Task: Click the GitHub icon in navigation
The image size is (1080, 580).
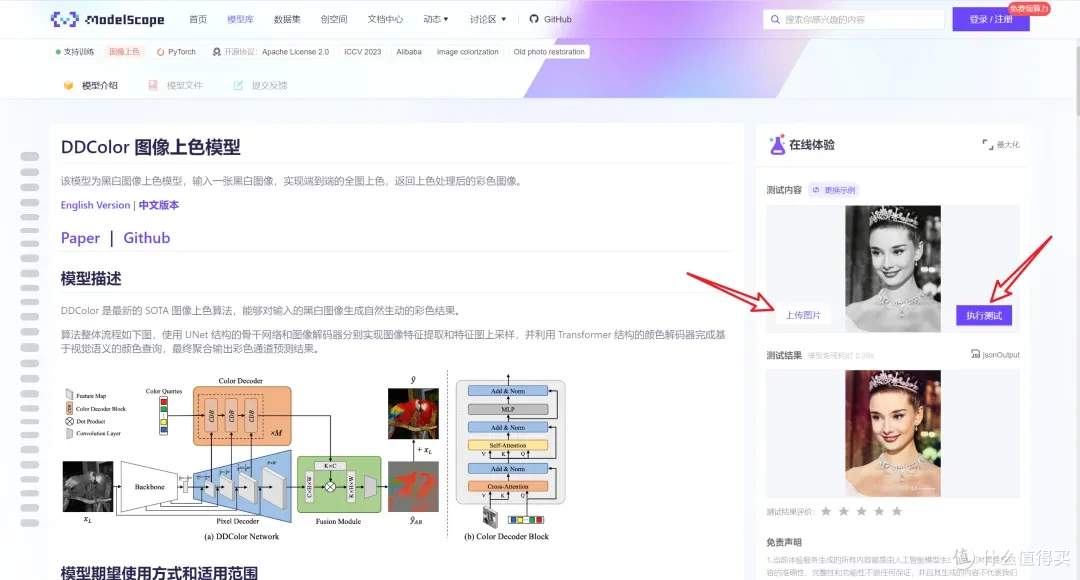Action: (x=534, y=19)
